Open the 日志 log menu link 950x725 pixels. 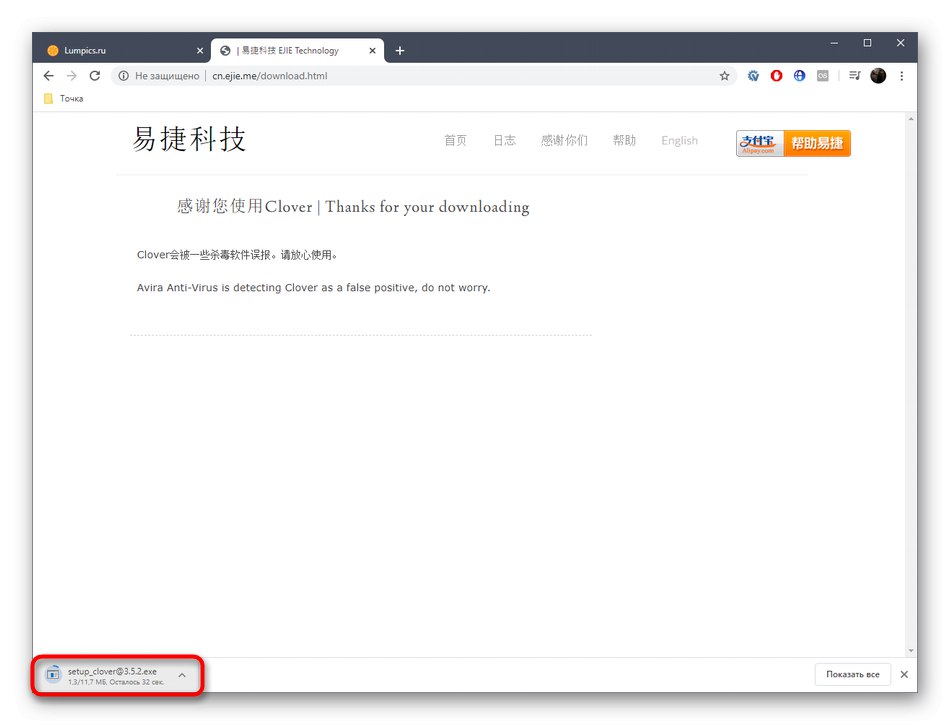coord(504,141)
